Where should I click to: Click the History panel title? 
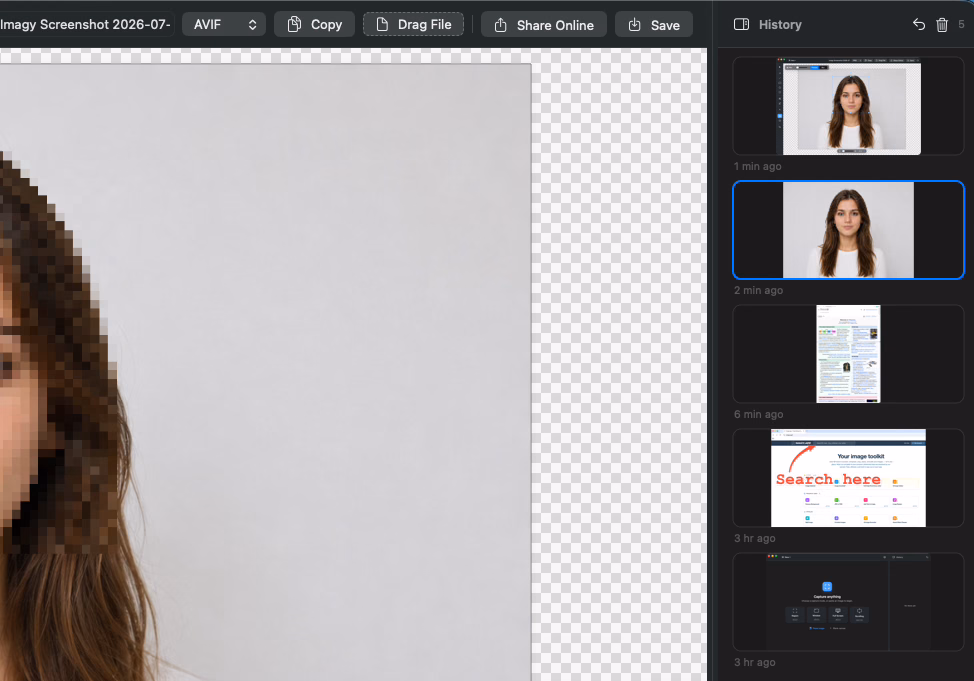pos(780,25)
